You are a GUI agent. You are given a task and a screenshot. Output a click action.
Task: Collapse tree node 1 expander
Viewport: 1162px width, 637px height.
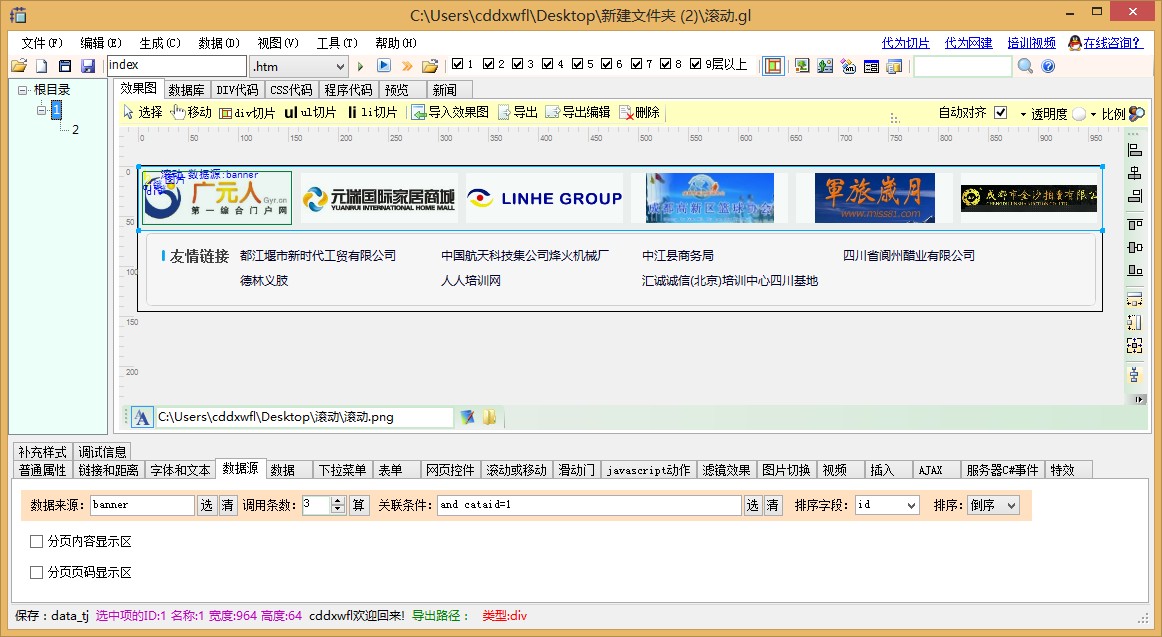pyautogui.click(x=42, y=110)
